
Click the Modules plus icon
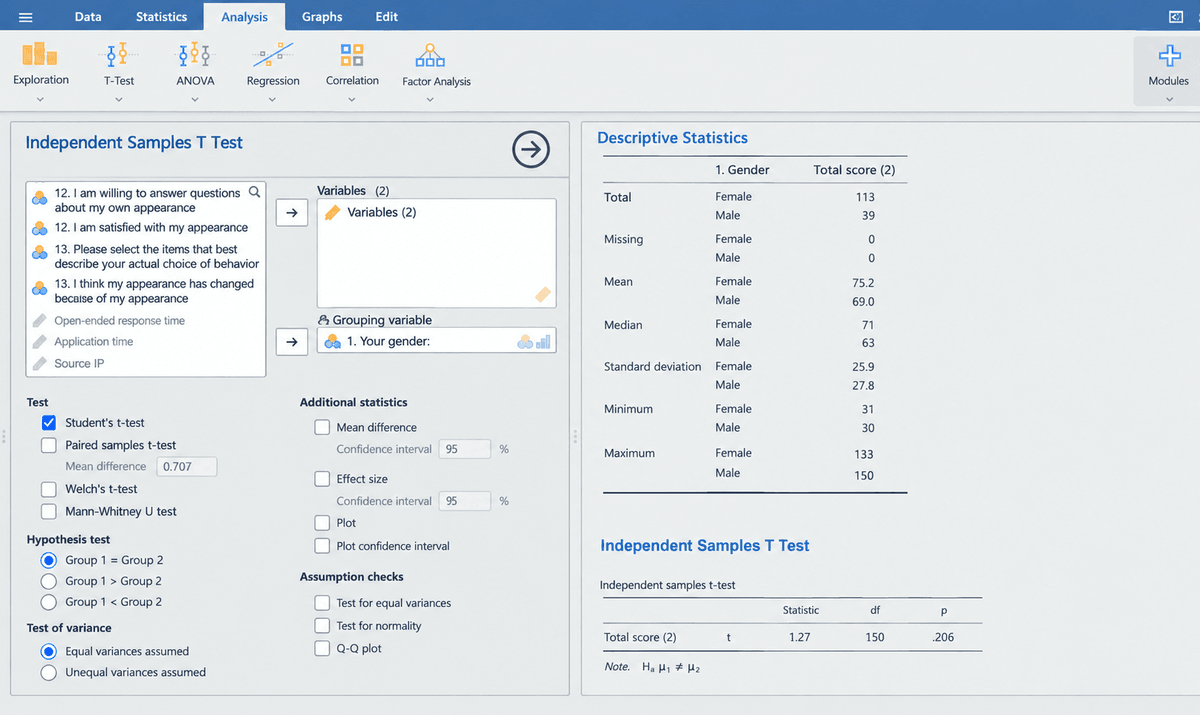[1168, 55]
